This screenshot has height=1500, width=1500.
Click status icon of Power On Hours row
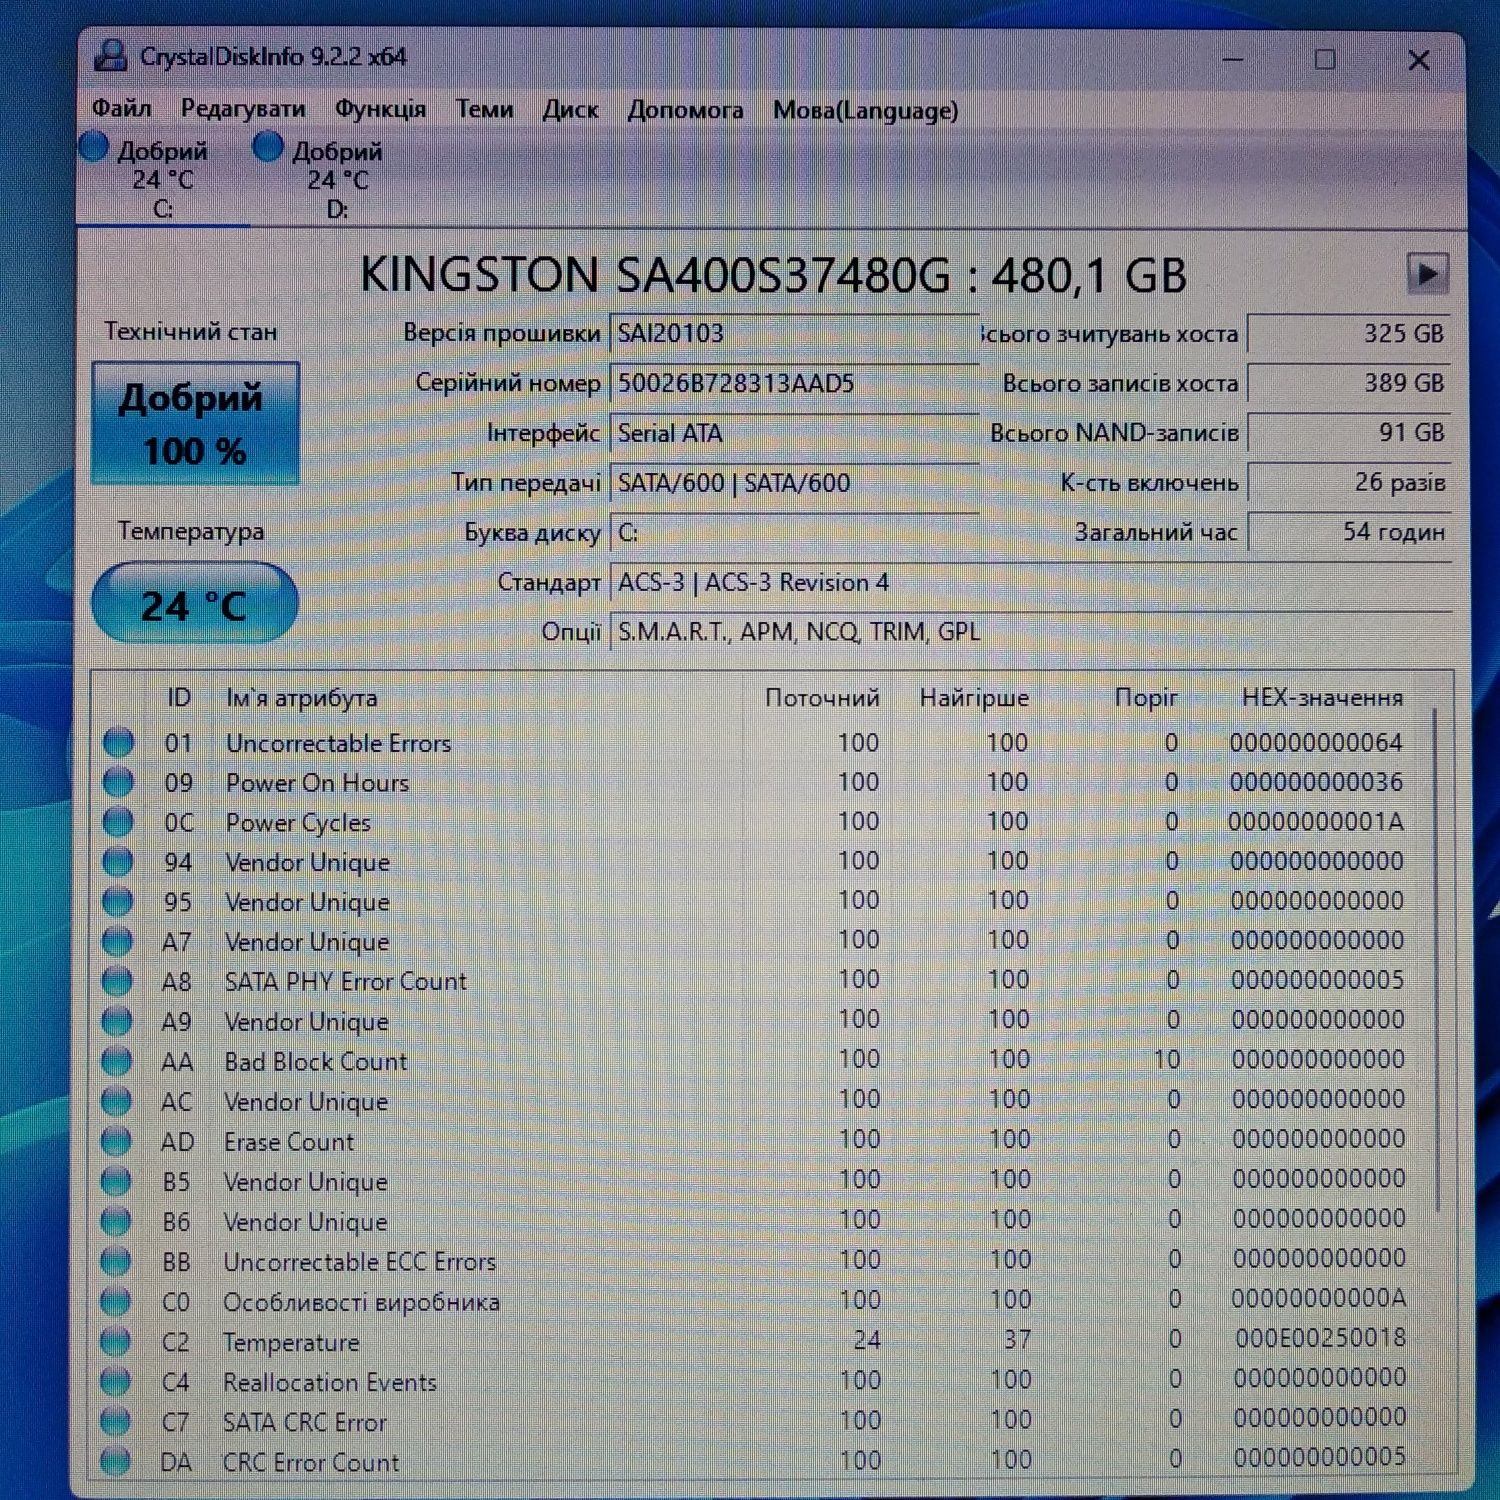tap(118, 781)
